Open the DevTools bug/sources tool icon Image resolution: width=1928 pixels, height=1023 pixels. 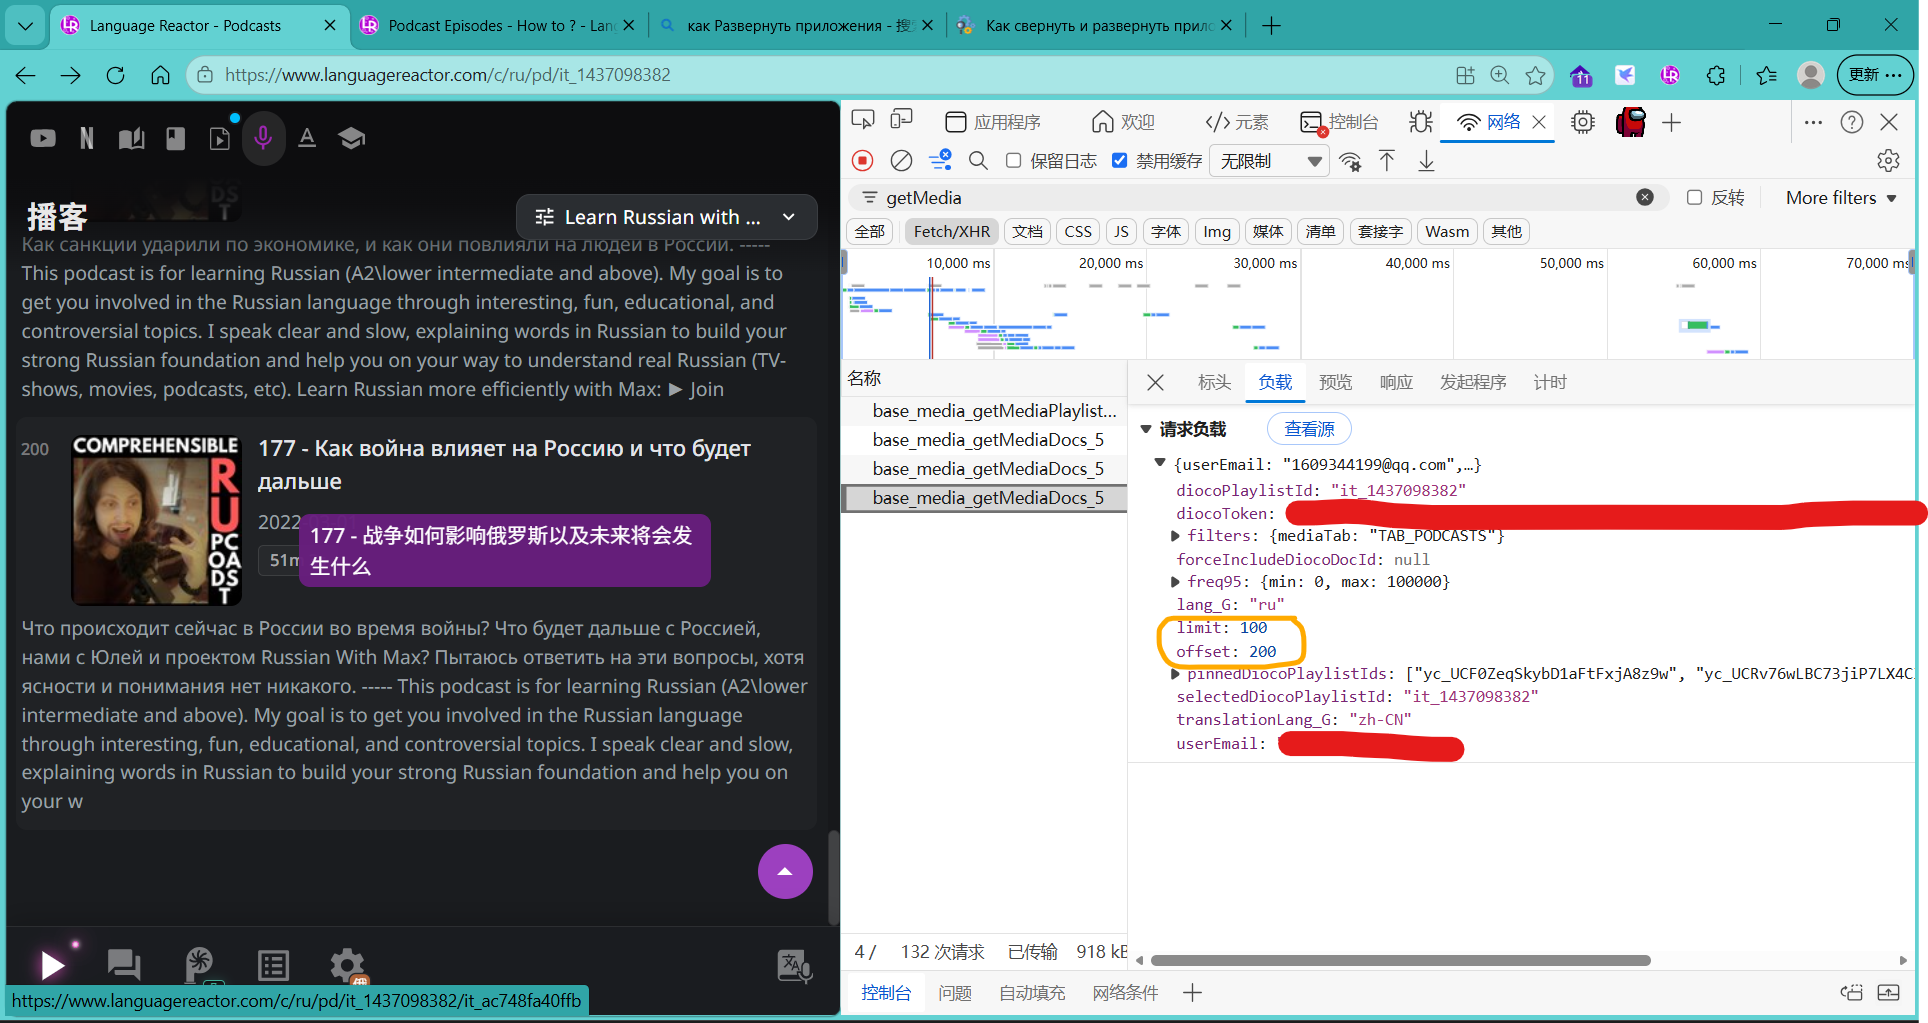[1421, 122]
